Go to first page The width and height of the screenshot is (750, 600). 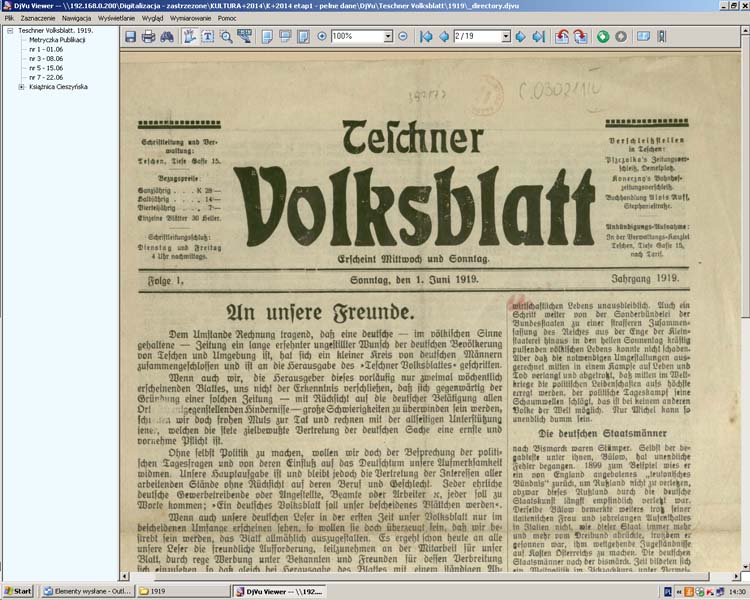tap(426, 36)
